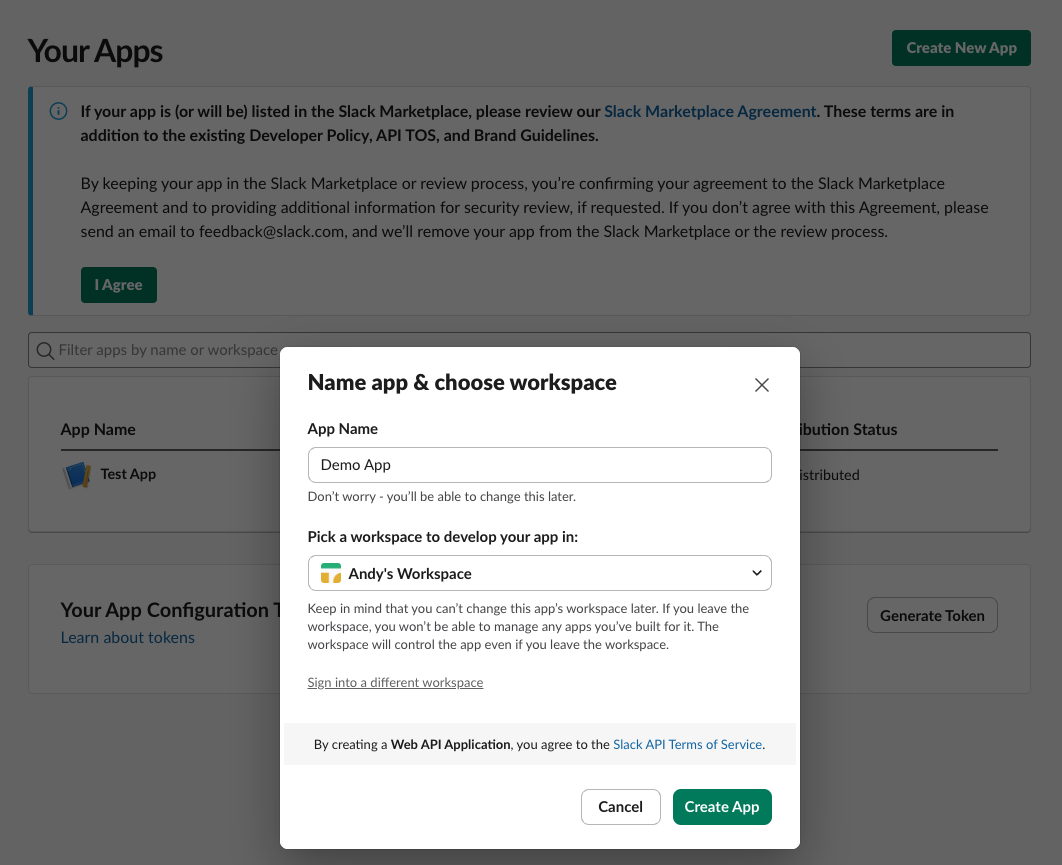The width and height of the screenshot is (1062, 865).
Task: Click the I Agree button
Action: point(118,285)
